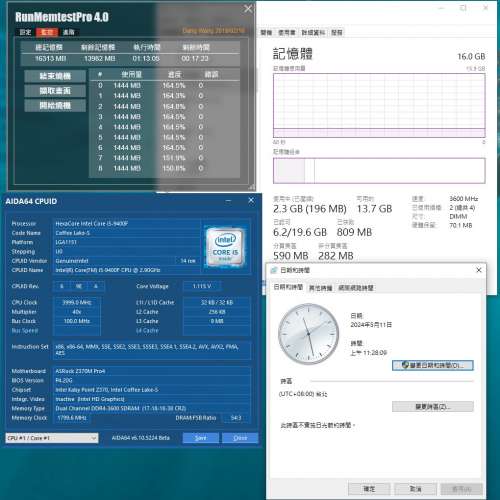Confirm with the 確定 button in Date and Time
The width and height of the screenshot is (500, 500).
(x=369, y=489)
